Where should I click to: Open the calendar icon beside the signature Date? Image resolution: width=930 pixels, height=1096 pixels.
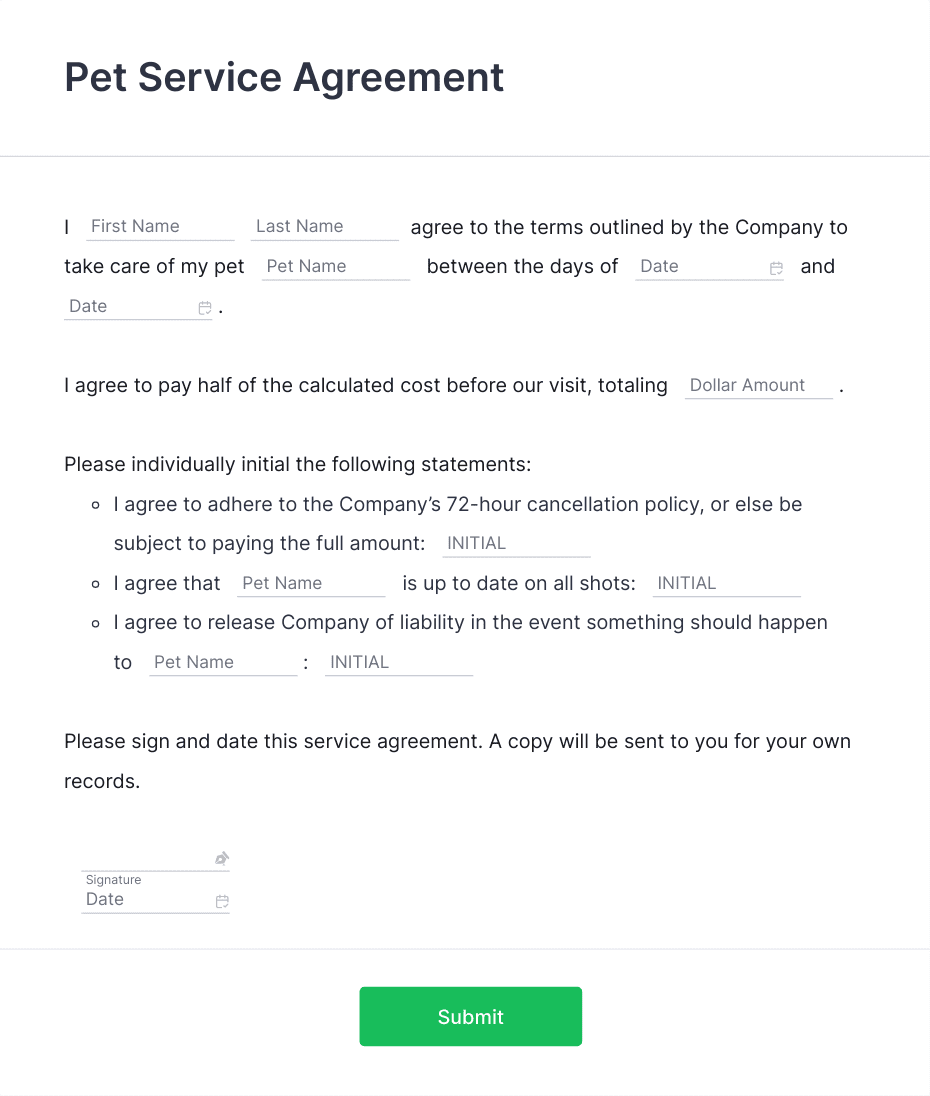[222, 901]
